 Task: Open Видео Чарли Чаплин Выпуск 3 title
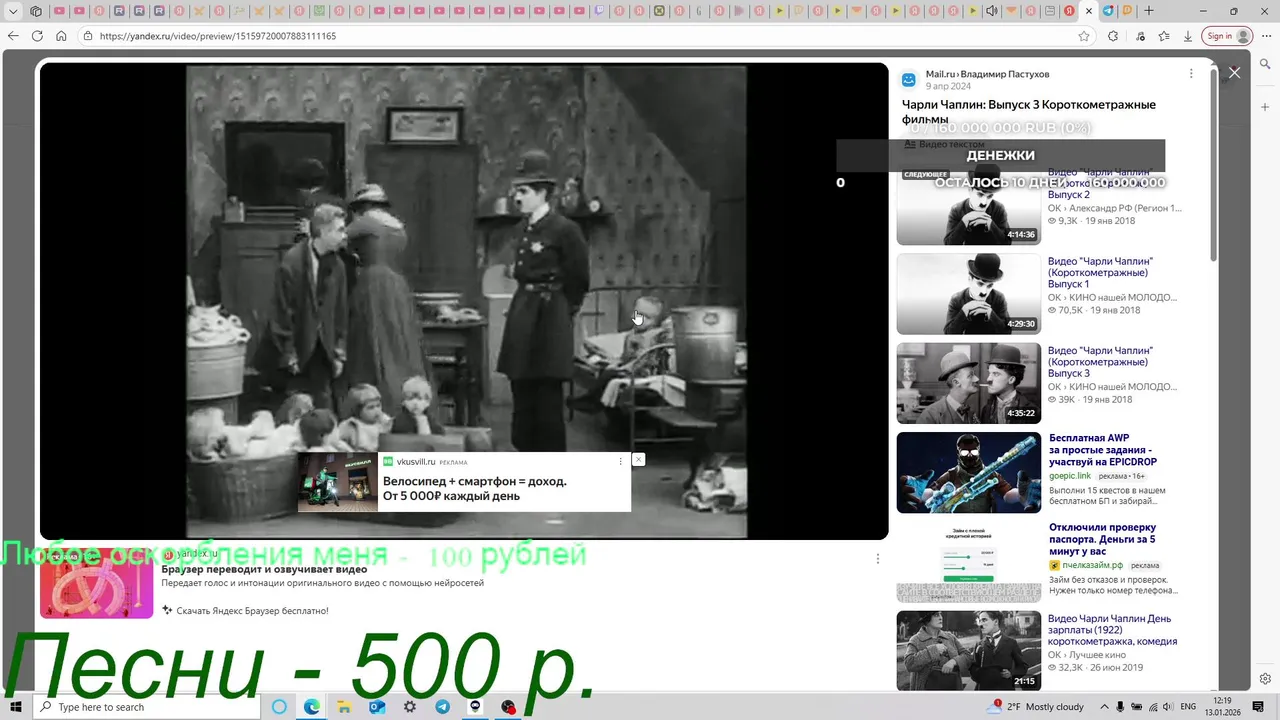coord(1100,362)
